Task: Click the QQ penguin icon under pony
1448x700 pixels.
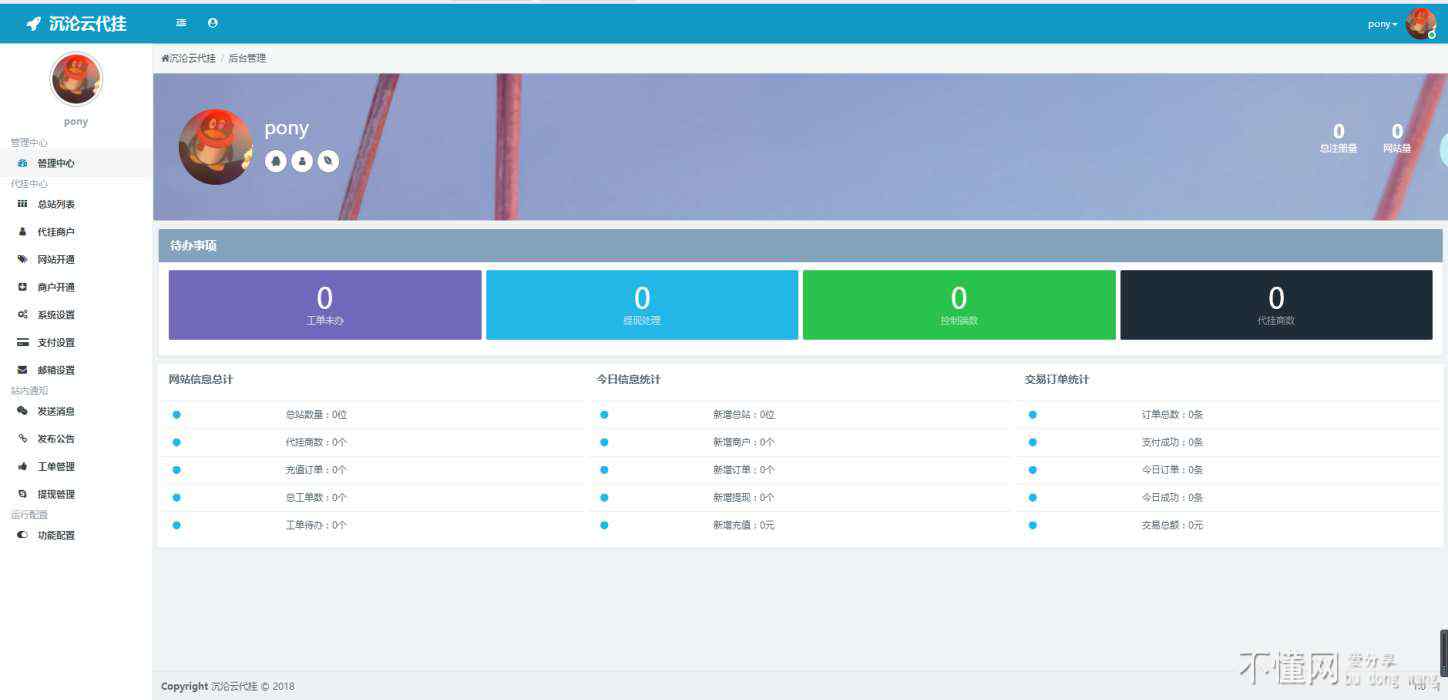Action: (x=276, y=161)
